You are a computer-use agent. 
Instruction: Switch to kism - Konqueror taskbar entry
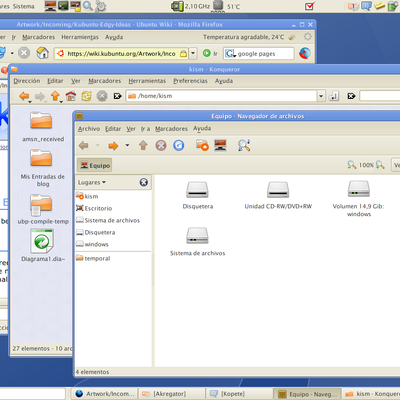pyautogui.click(x=371, y=394)
